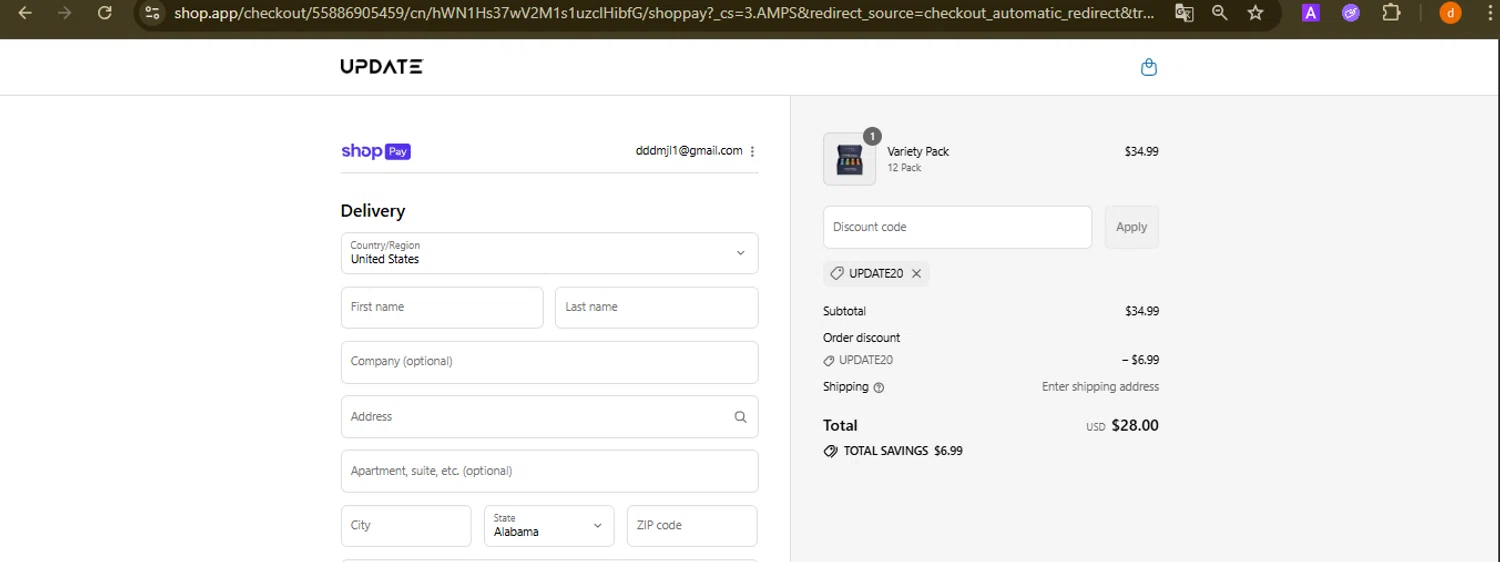This screenshot has height=562, width=1500.
Task: Open the State dropdown showing Alabama
Action: 549,525
